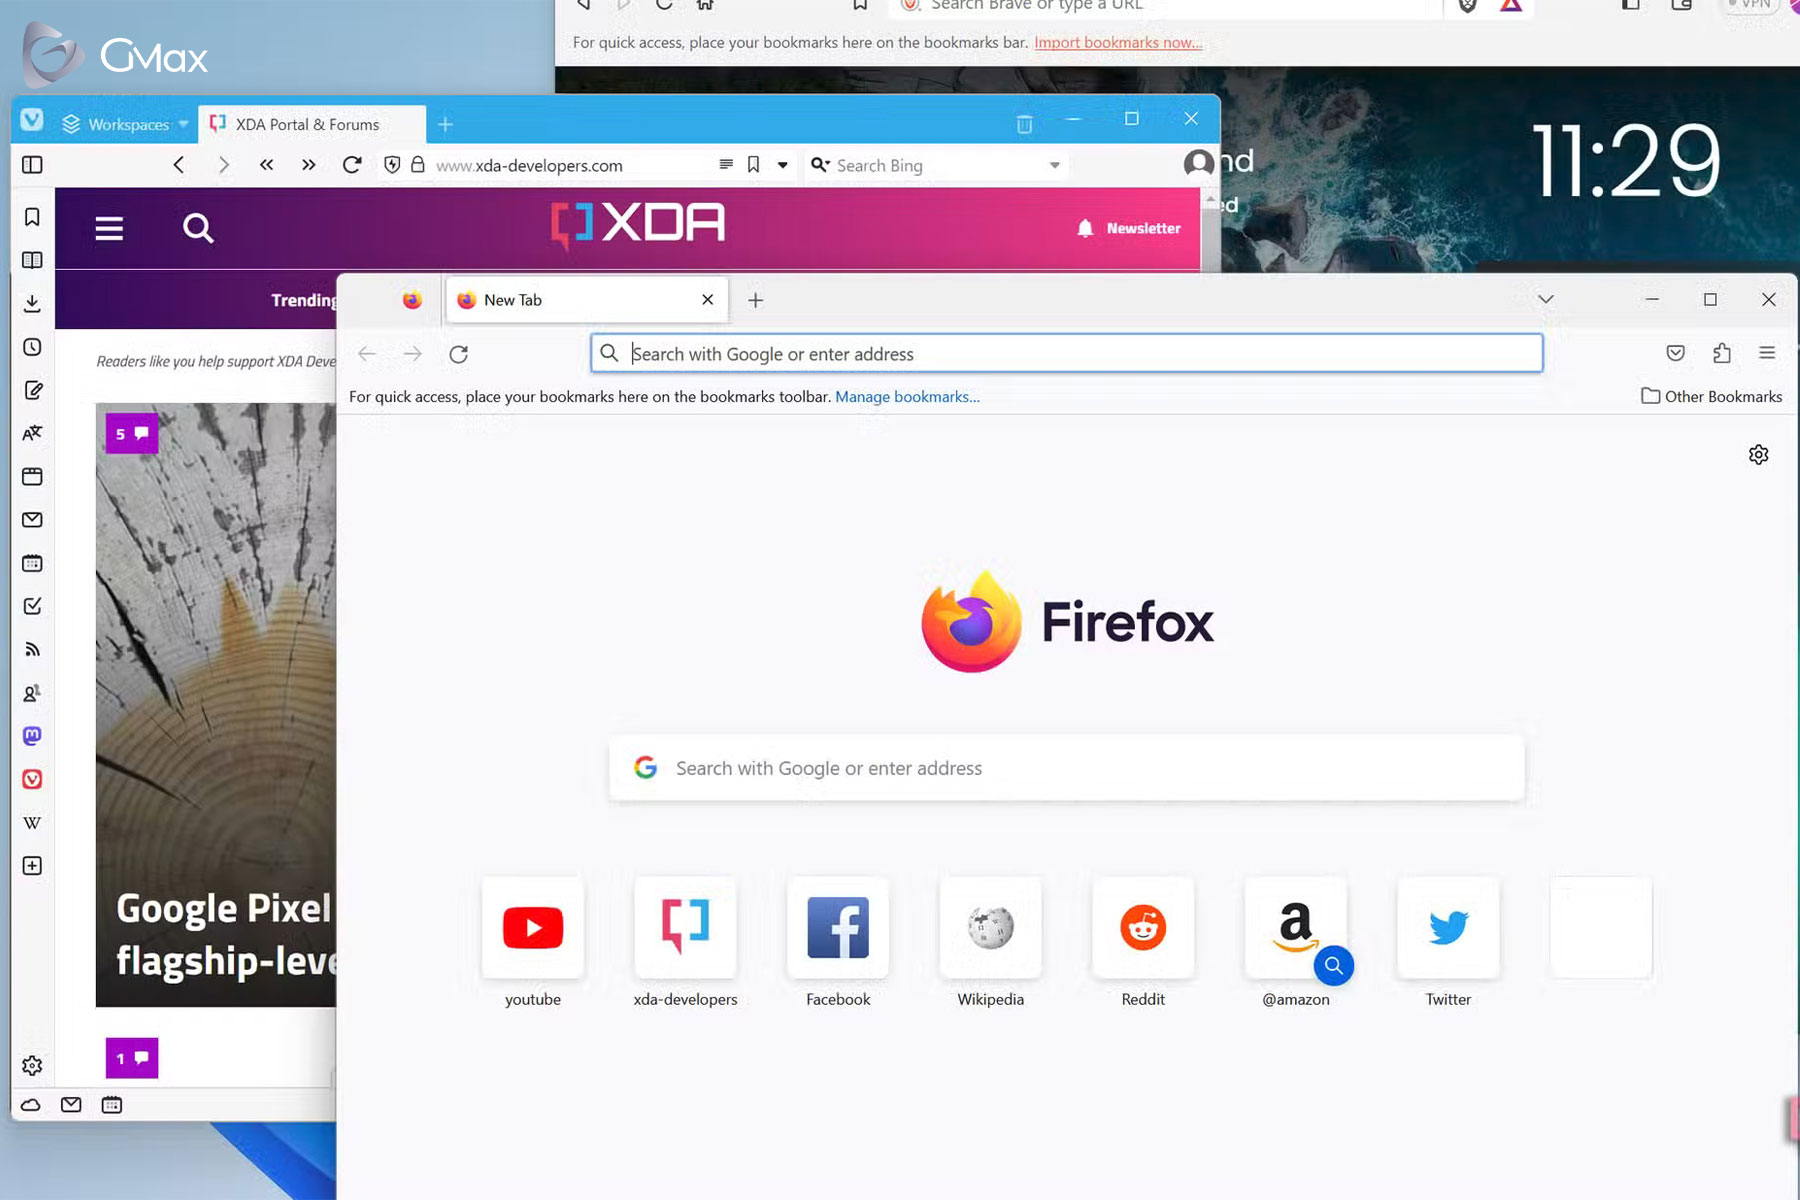
Task: Open Tasks panel in Vivaldi sidebar
Action: tap(32, 606)
